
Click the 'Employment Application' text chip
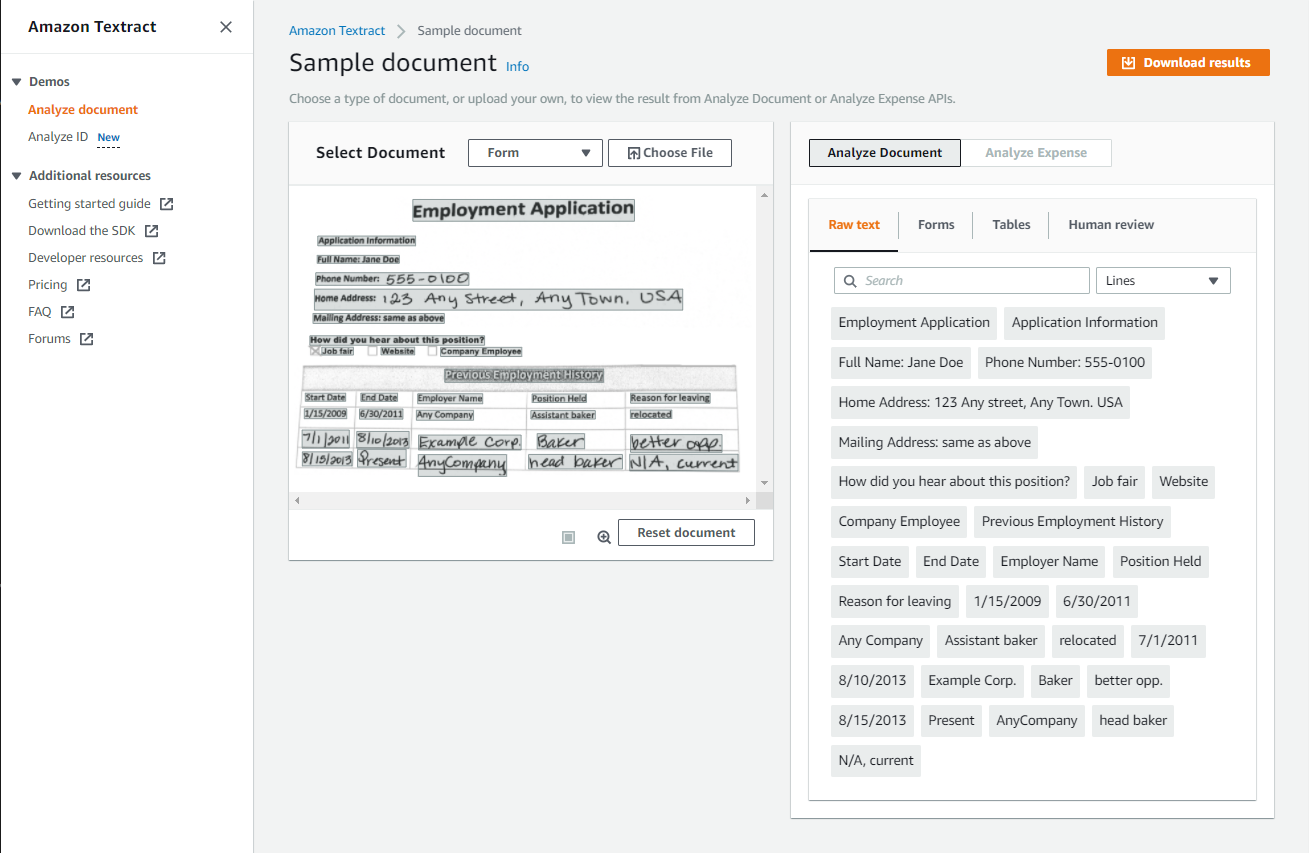point(914,323)
